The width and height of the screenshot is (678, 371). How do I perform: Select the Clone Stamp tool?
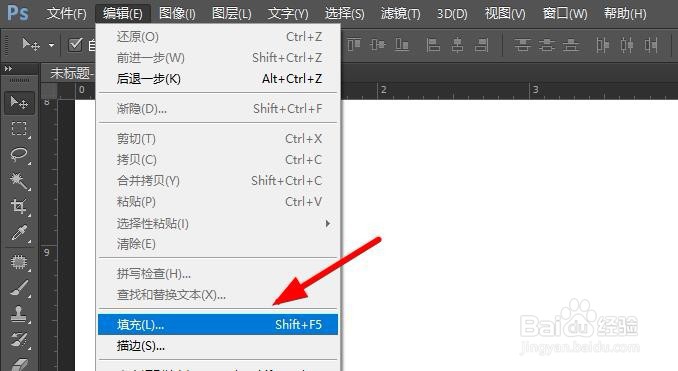[x=19, y=314]
